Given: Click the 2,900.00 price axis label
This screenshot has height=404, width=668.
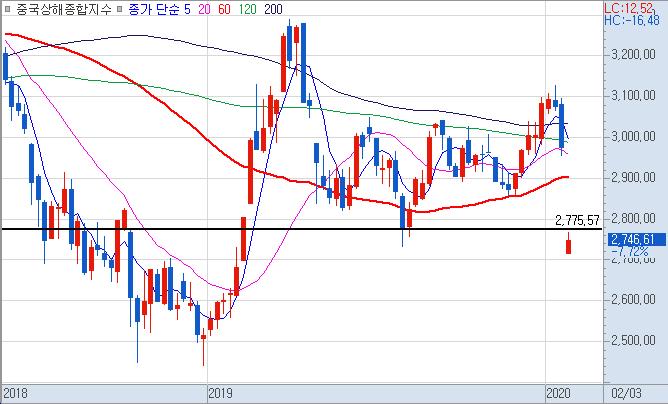Looking at the screenshot, I should coord(633,177).
